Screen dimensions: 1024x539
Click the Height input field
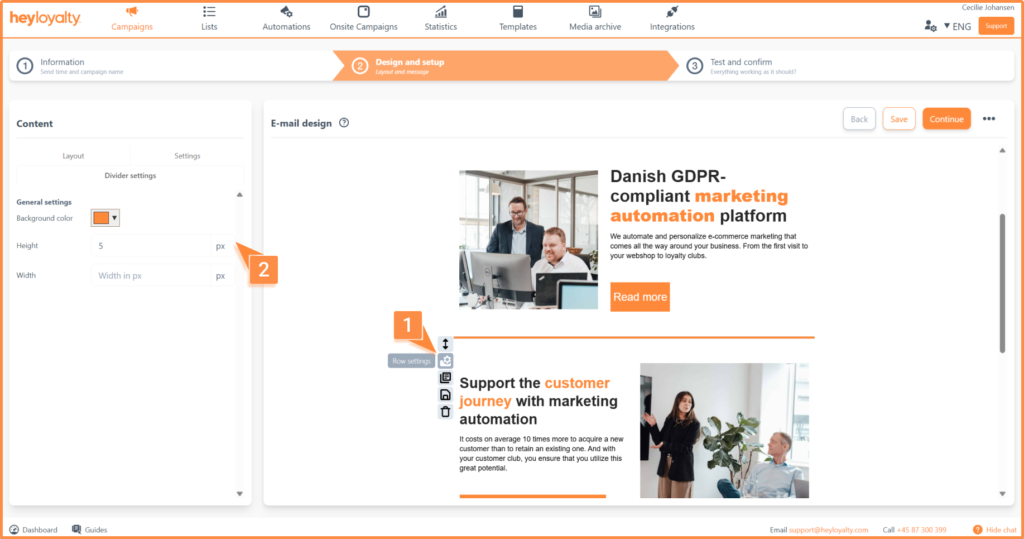[150, 246]
